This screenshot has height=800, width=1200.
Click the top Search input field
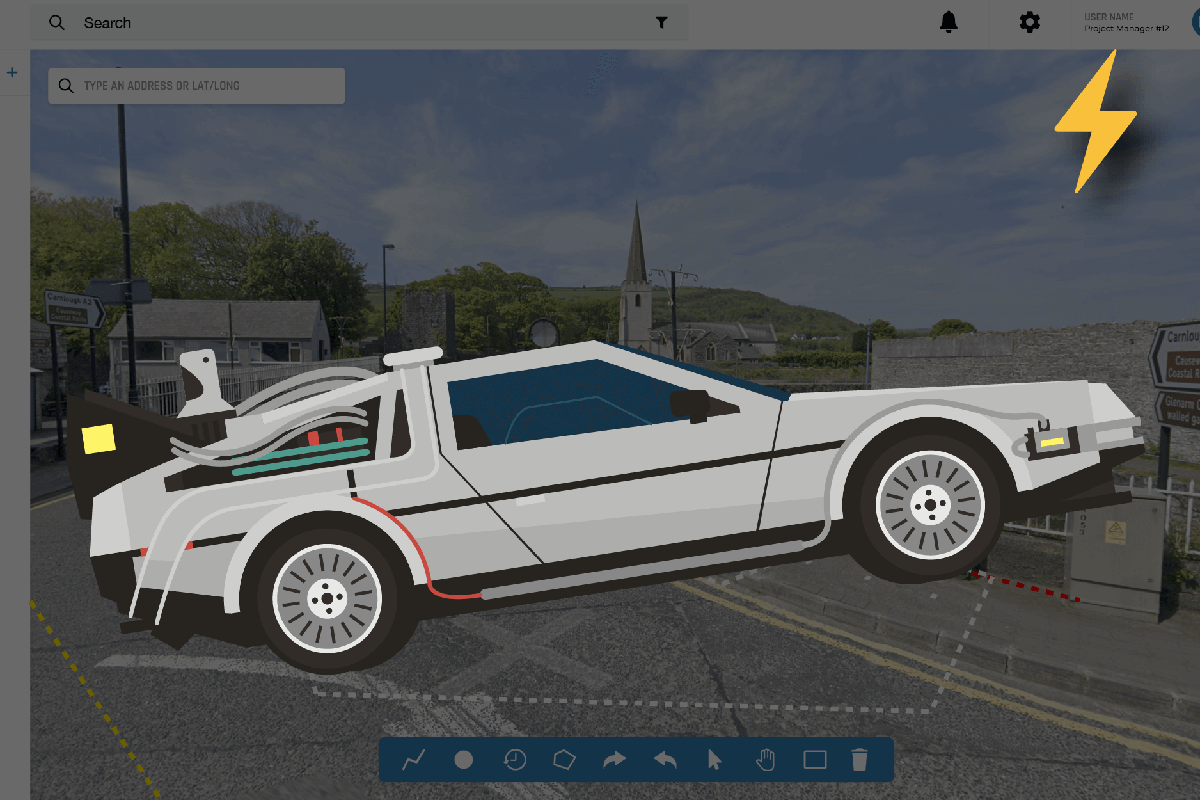pyautogui.click(x=360, y=22)
